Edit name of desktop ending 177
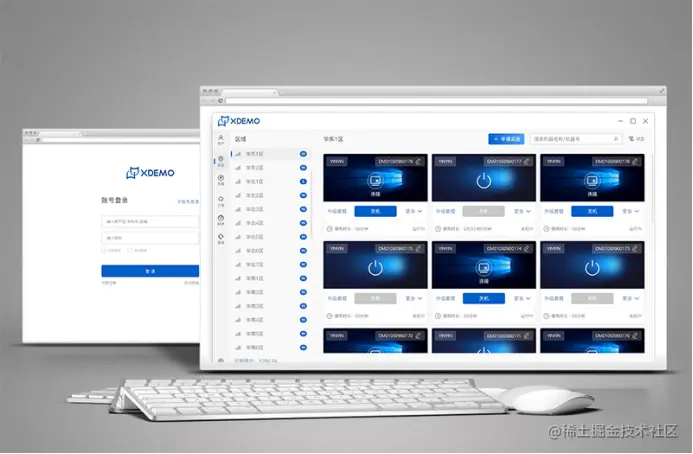Viewport: 693px width, 454px height. pos(526,161)
